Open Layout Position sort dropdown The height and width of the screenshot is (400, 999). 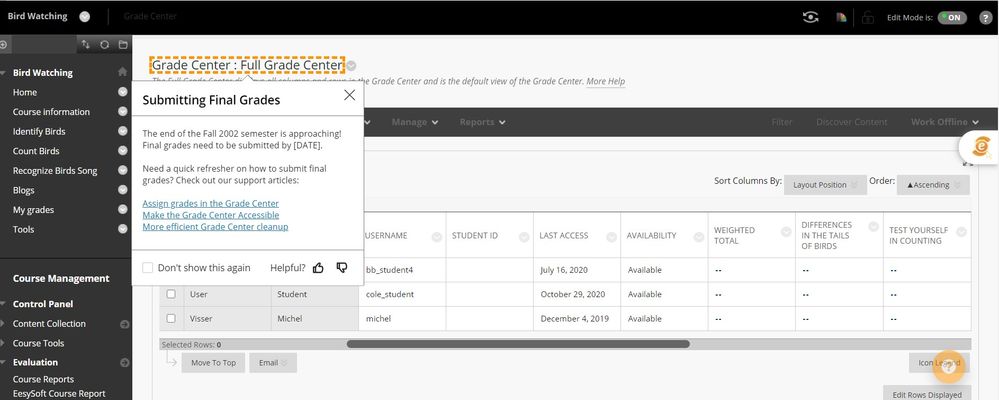tap(825, 185)
